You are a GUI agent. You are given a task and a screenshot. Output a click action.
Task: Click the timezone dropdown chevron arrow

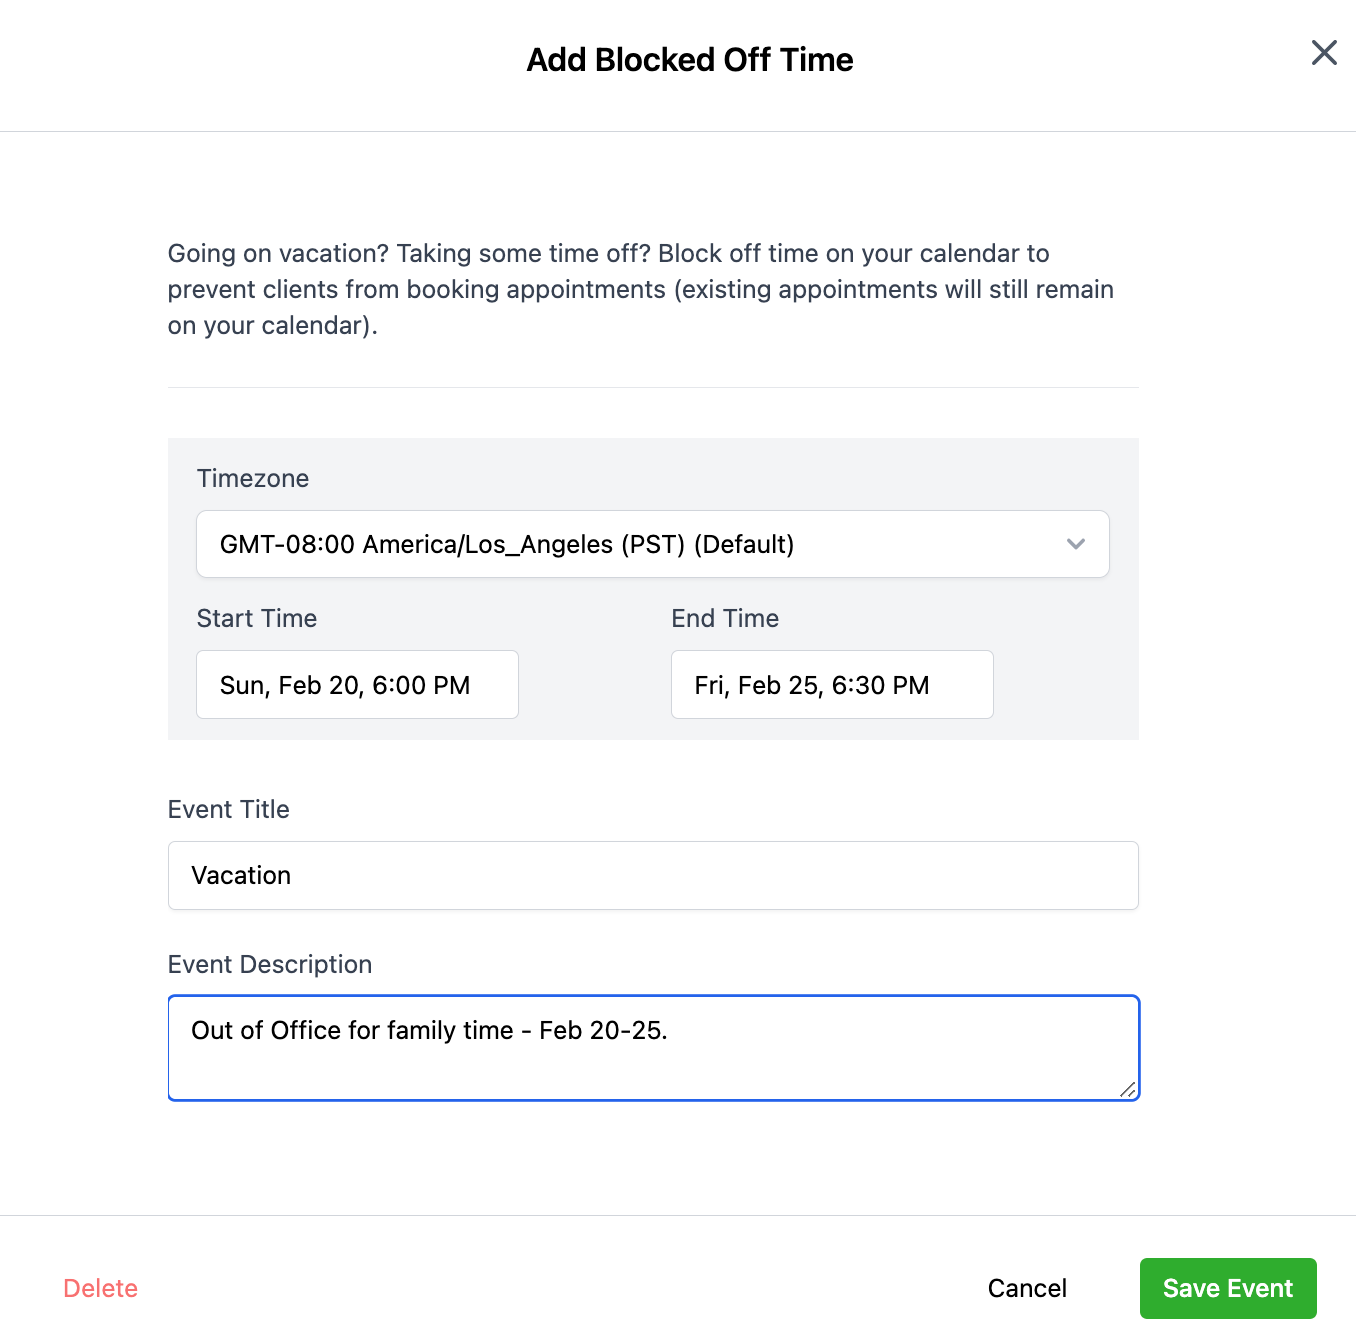point(1076,544)
